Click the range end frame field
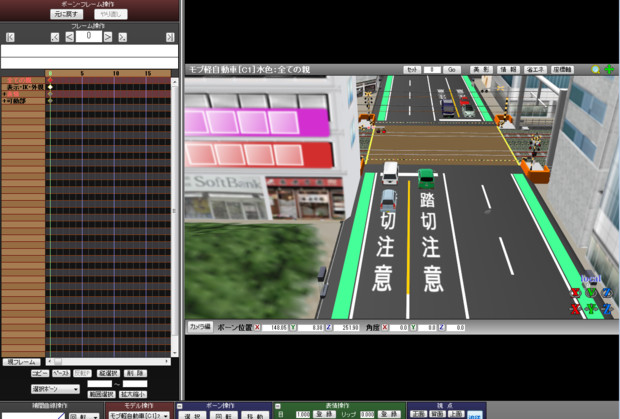 click(x=135, y=384)
